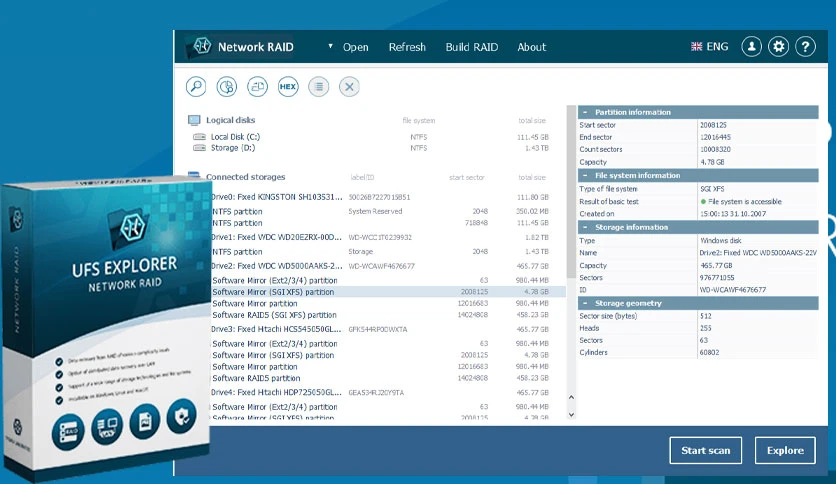Collapse the Storage information section
Screen dimensions: 836x484
tap(585, 228)
